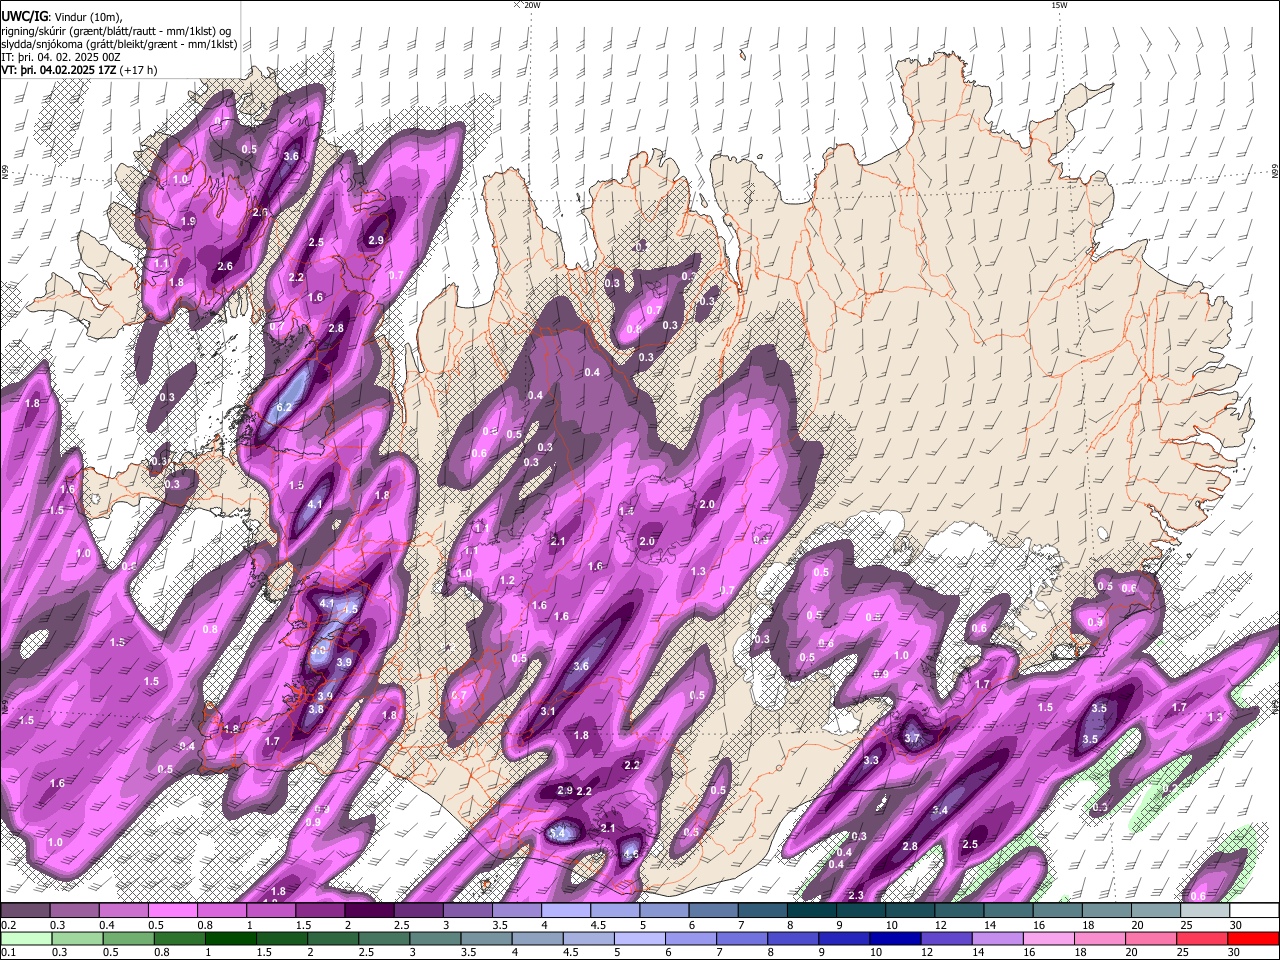Pick the upper legend swatch starting at 6
1280x960 pixels.
[x=713, y=911]
